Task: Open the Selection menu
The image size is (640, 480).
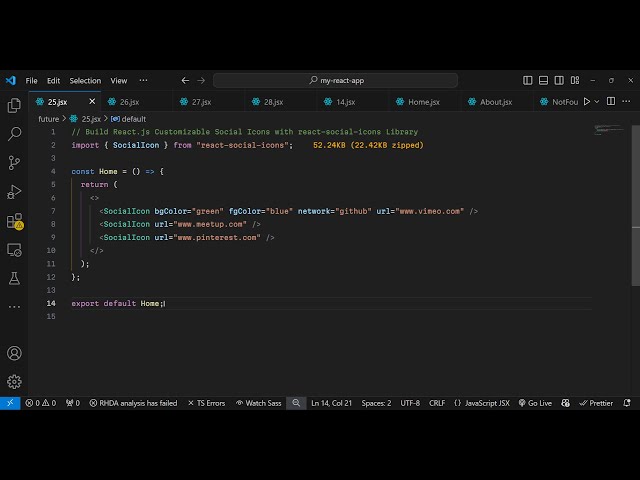Action: tap(85, 80)
